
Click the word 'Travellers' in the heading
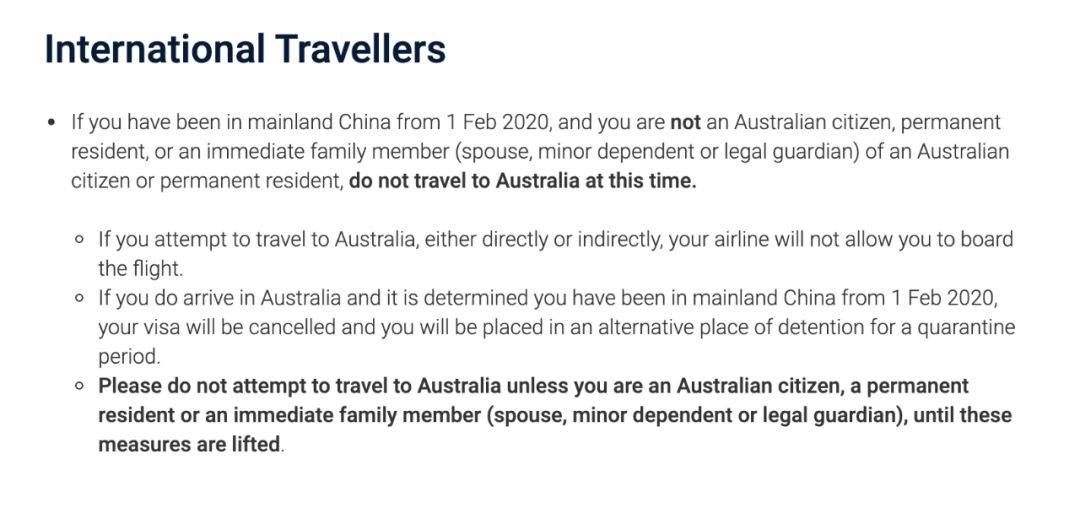(x=360, y=50)
